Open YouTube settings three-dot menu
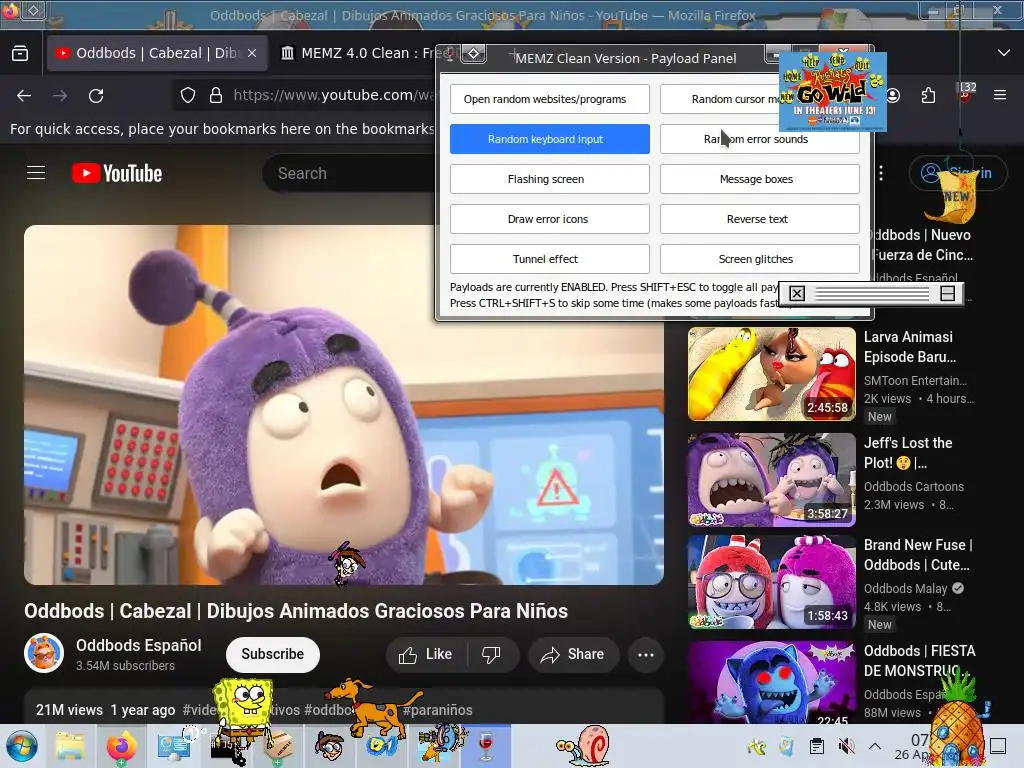 point(881,173)
